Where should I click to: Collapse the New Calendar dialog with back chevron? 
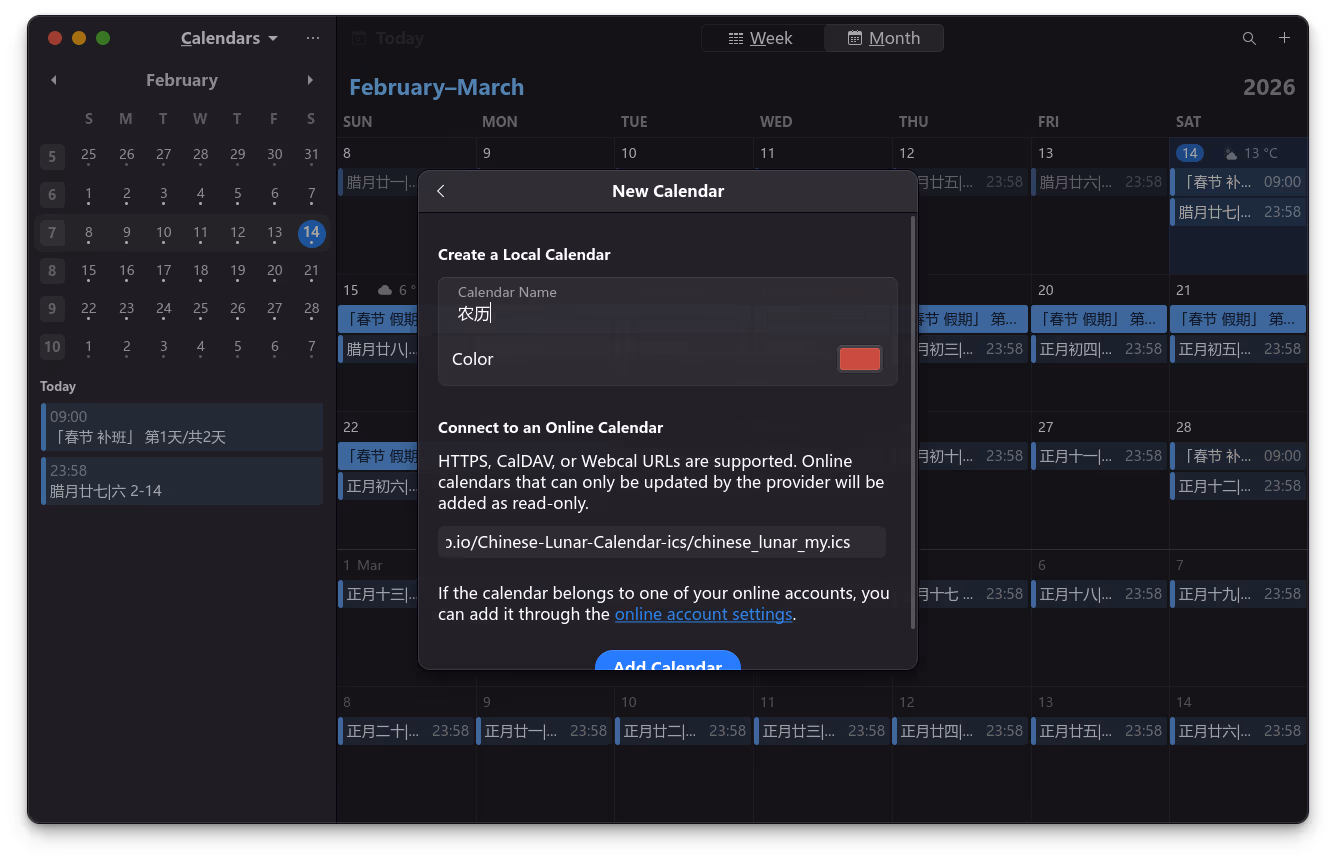(x=441, y=191)
